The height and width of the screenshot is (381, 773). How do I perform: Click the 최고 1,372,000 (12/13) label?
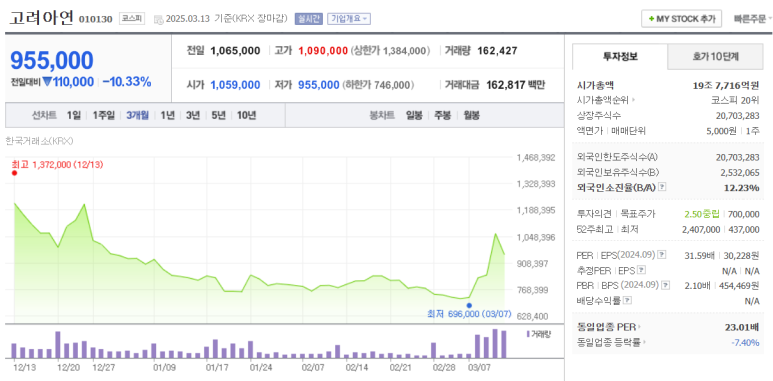(57, 164)
